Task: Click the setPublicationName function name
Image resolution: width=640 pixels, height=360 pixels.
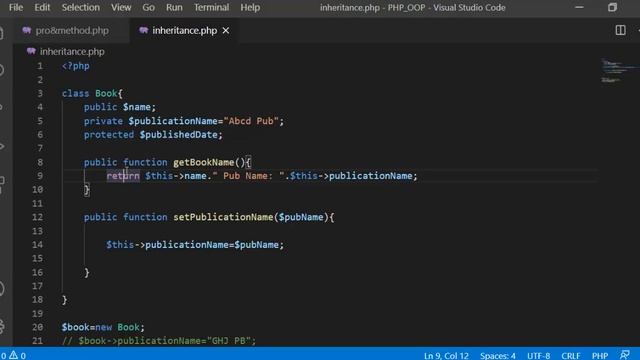Action: (223, 217)
